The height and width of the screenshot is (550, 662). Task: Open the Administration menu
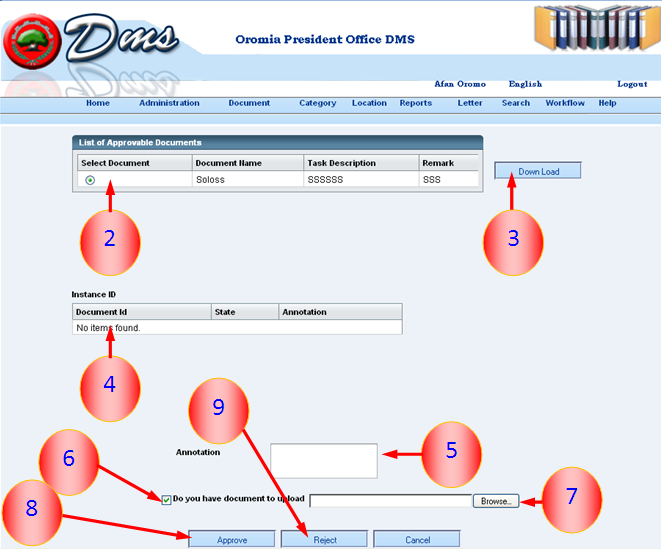(x=169, y=103)
